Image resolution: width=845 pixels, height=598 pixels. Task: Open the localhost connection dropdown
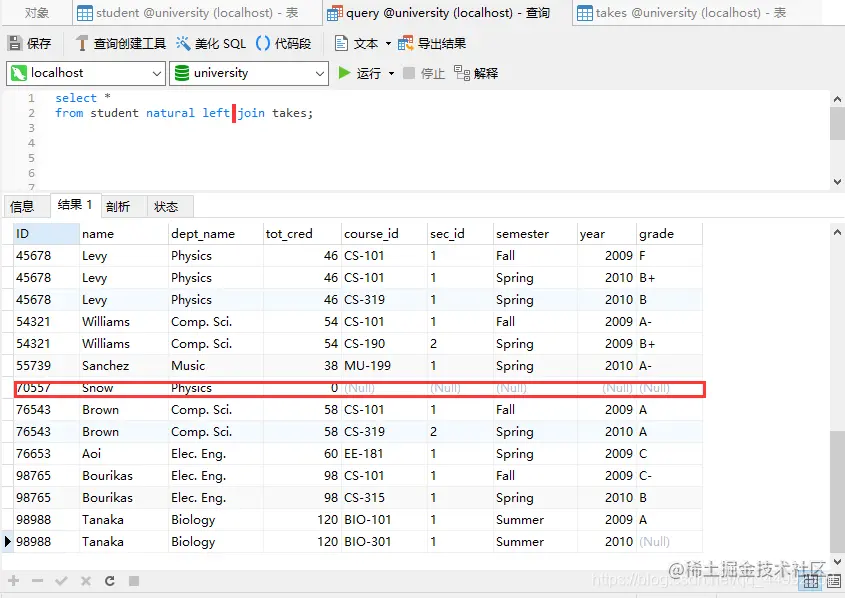[86, 73]
